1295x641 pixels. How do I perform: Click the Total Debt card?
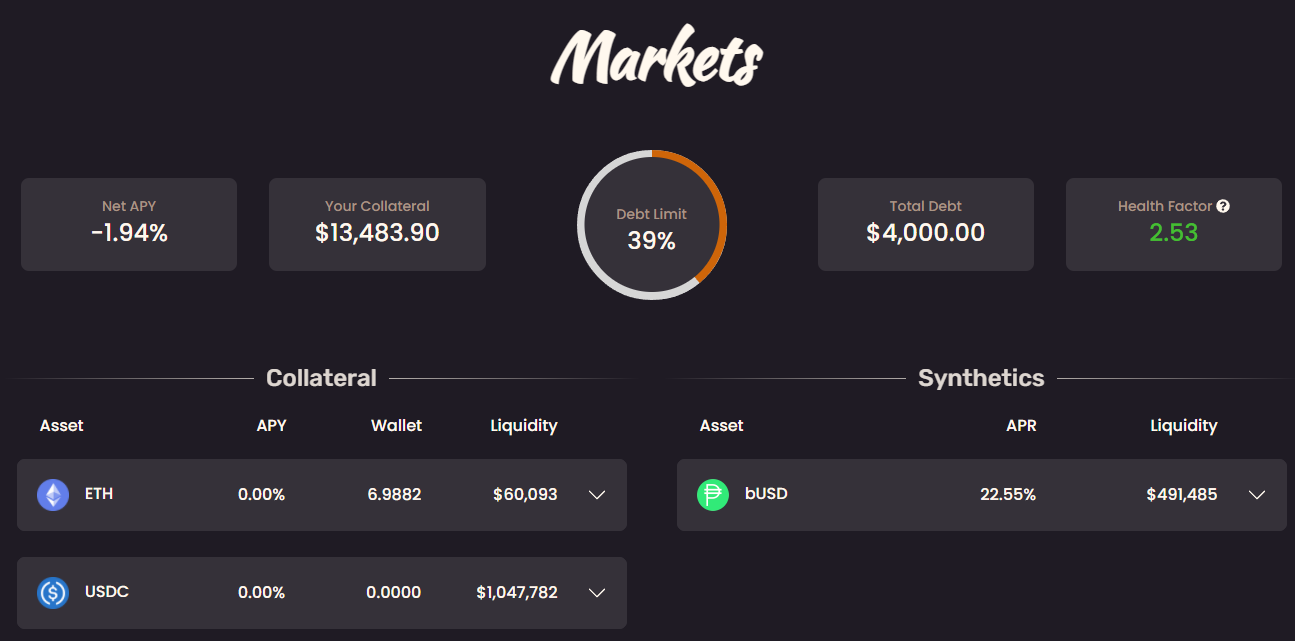tap(926, 224)
